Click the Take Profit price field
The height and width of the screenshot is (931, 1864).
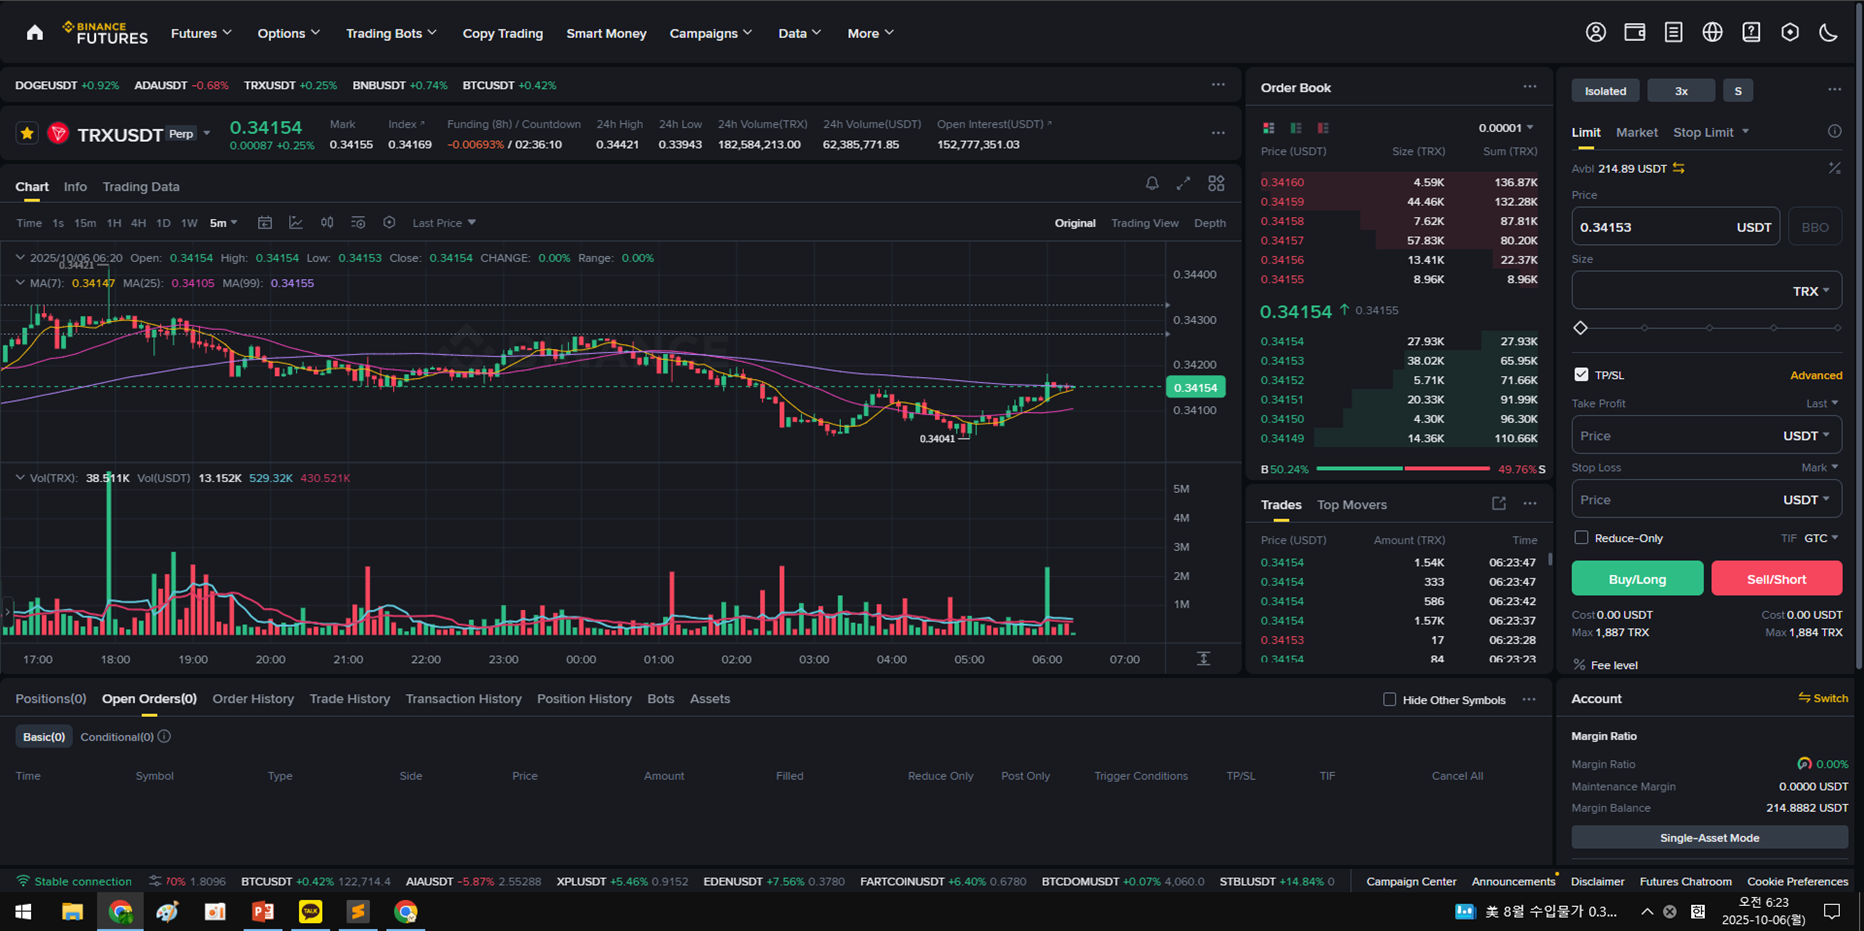click(1706, 435)
